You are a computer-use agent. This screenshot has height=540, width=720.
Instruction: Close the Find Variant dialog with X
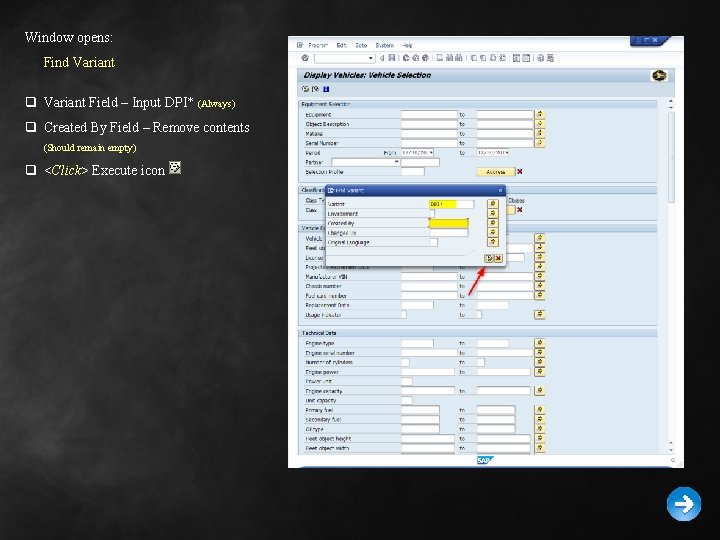tap(500, 190)
